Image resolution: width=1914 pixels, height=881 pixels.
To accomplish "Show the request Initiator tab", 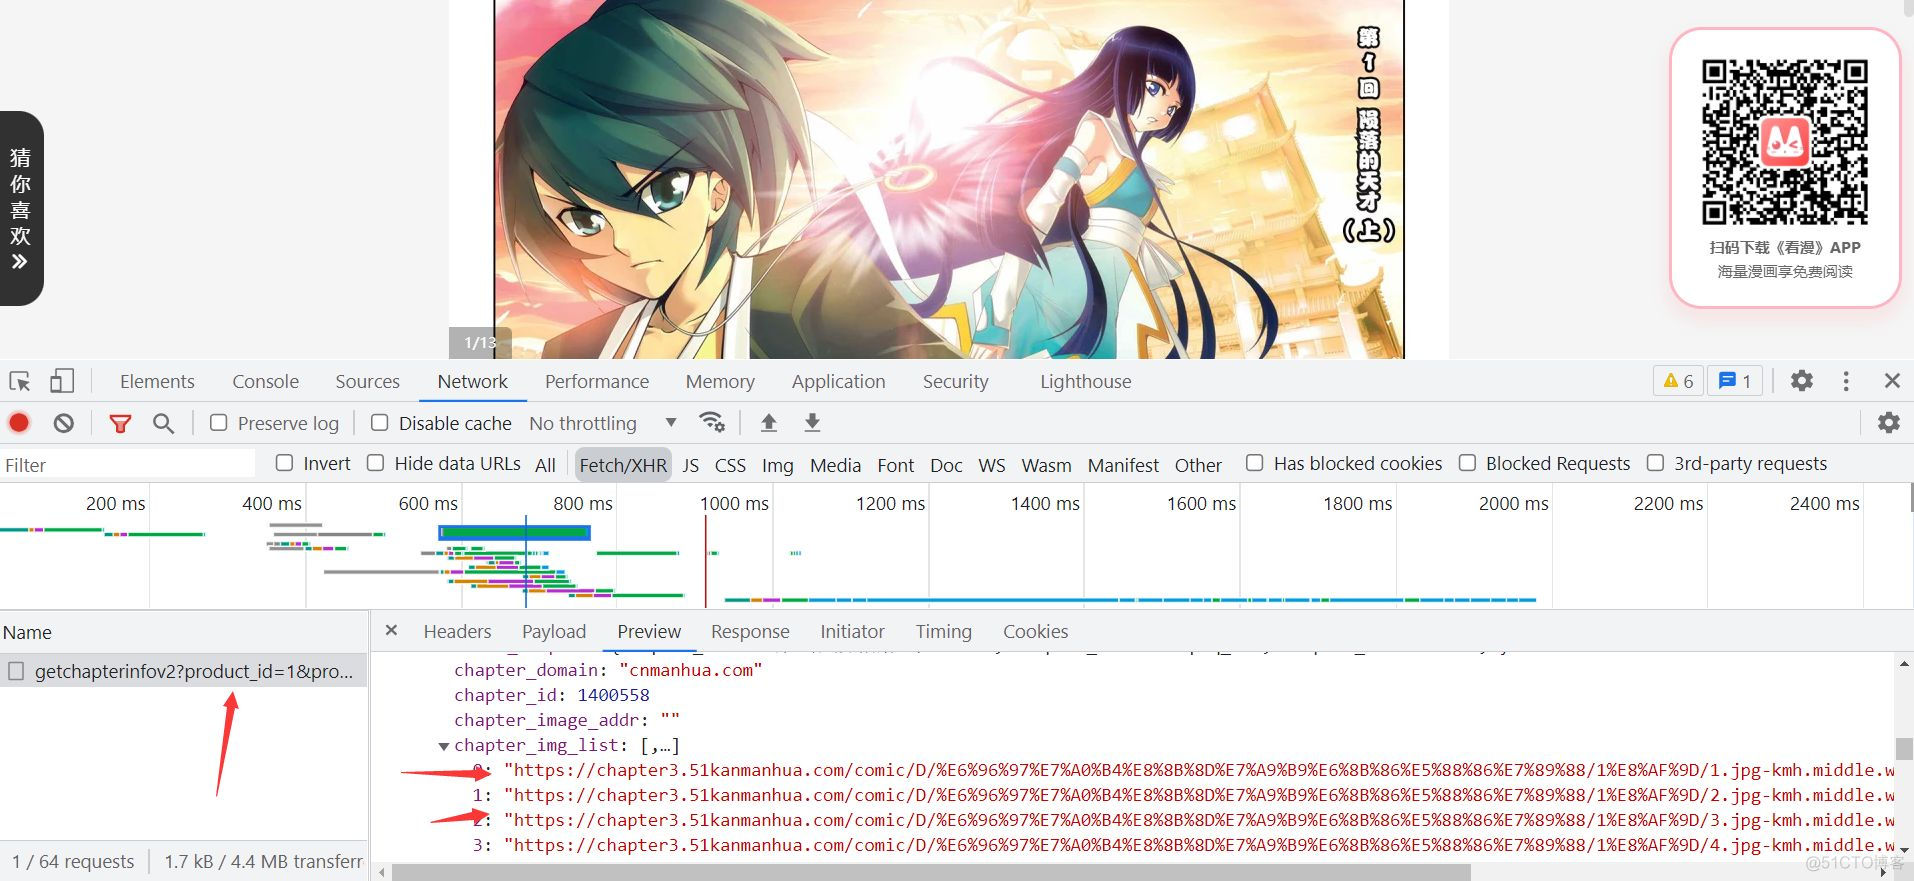I will point(852,631).
